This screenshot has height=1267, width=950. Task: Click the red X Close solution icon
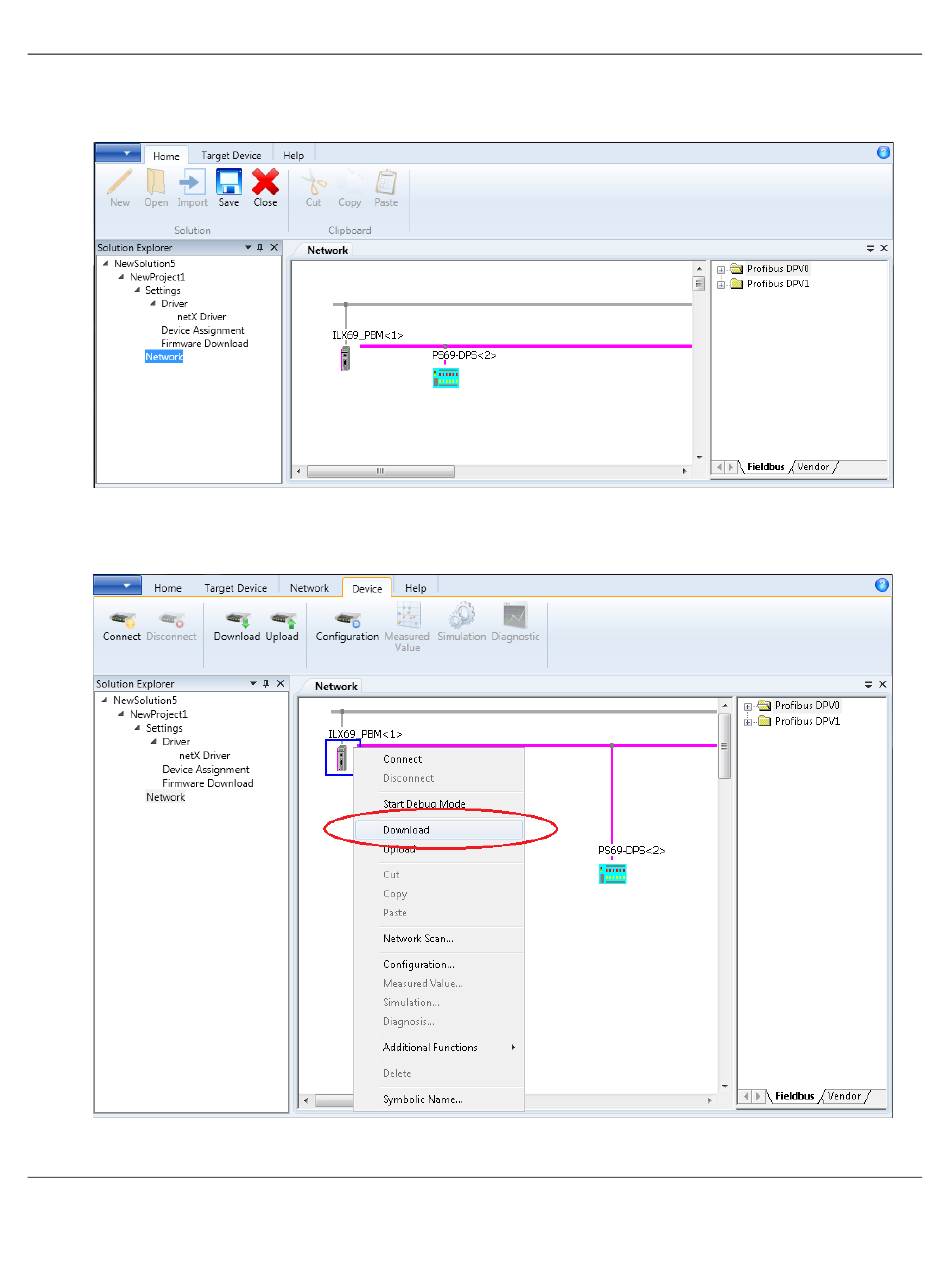pyautogui.click(x=265, y=181)
